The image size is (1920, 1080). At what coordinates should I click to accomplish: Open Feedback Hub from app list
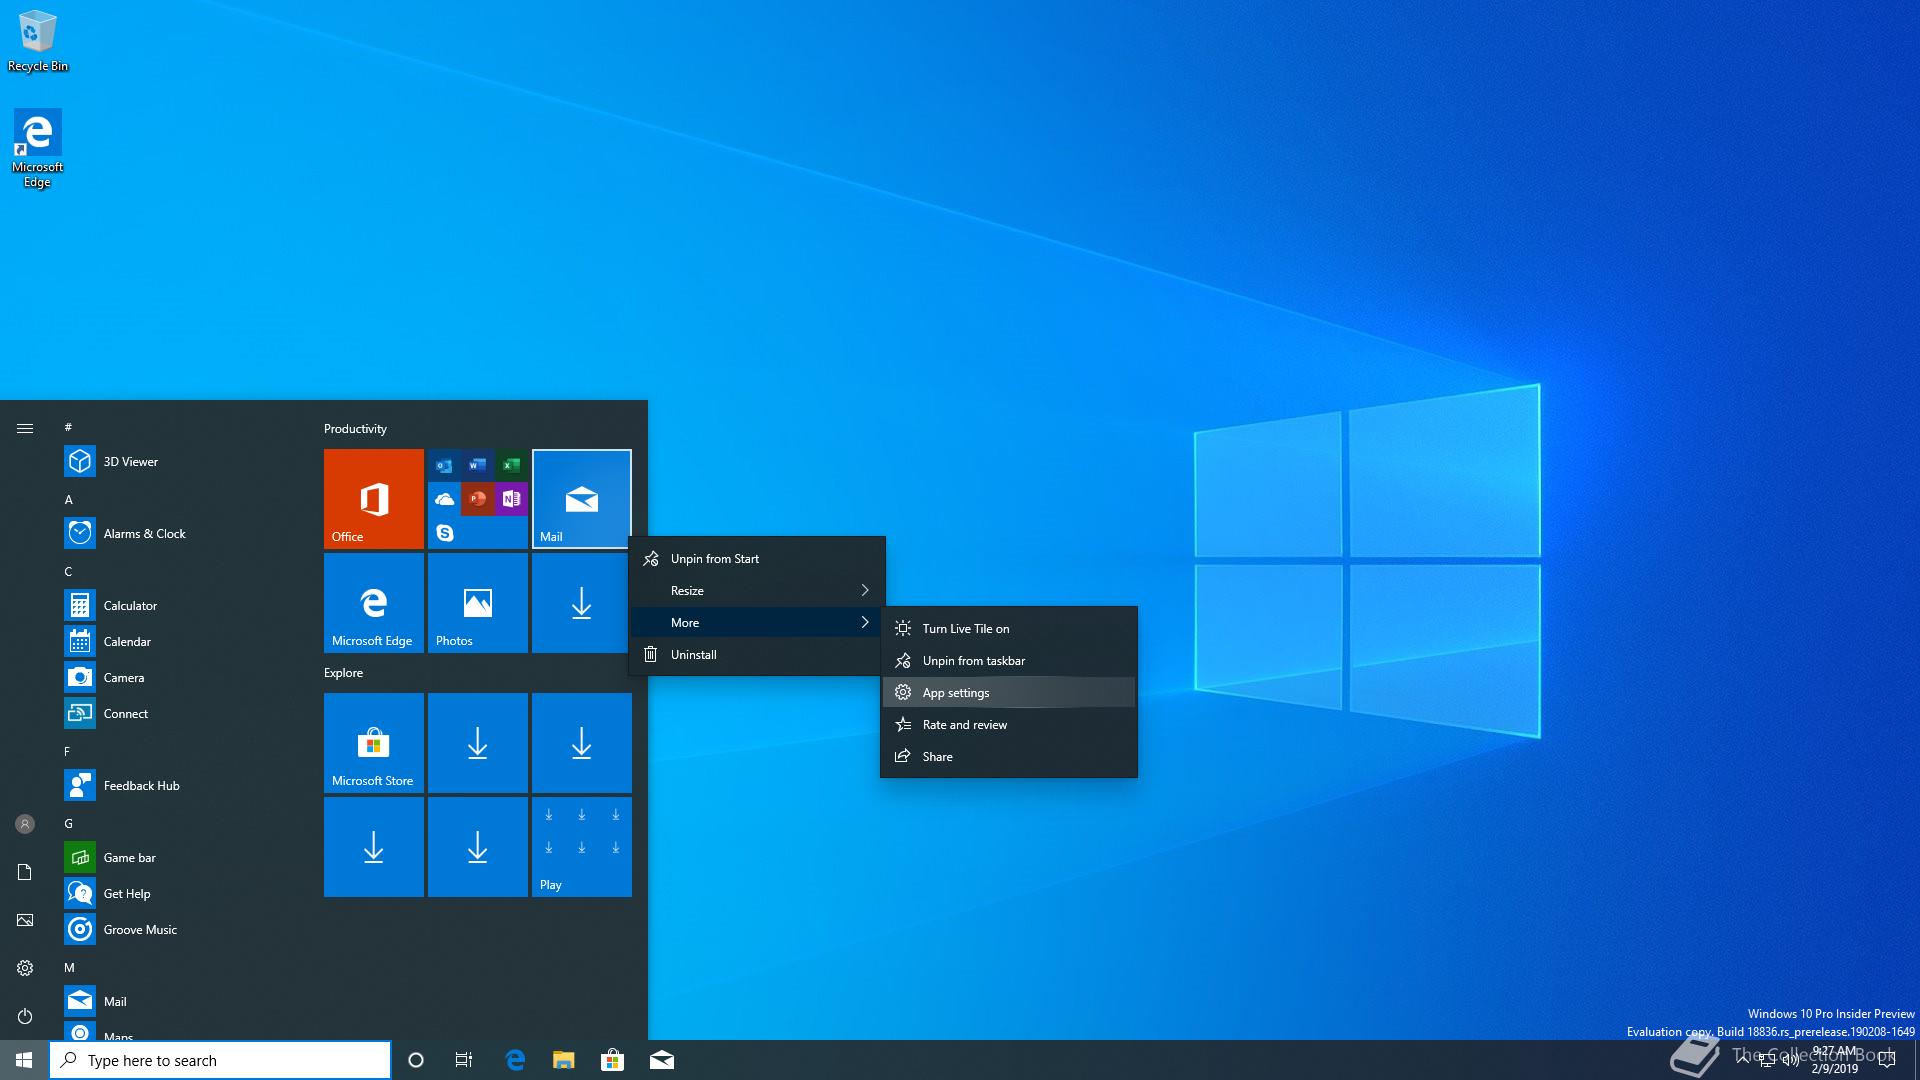tap(141, 786)
